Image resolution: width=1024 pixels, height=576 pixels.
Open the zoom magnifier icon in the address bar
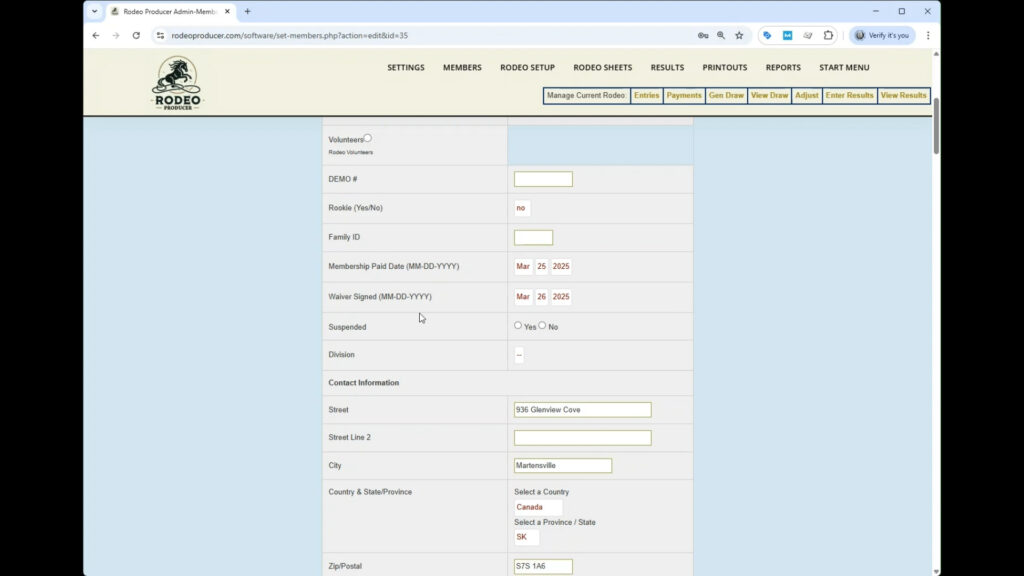(x=719, y=35)
